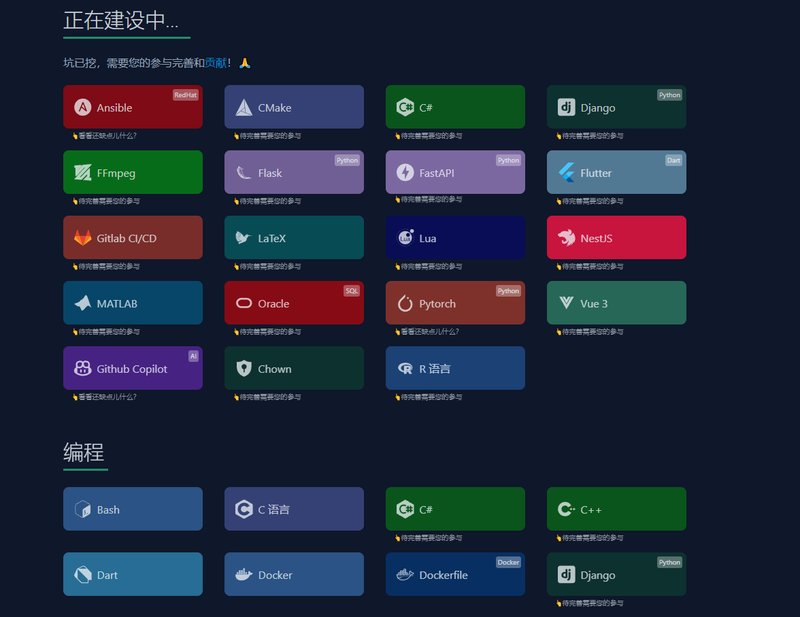Click the Vue 3 logo icon

[566, 303]
